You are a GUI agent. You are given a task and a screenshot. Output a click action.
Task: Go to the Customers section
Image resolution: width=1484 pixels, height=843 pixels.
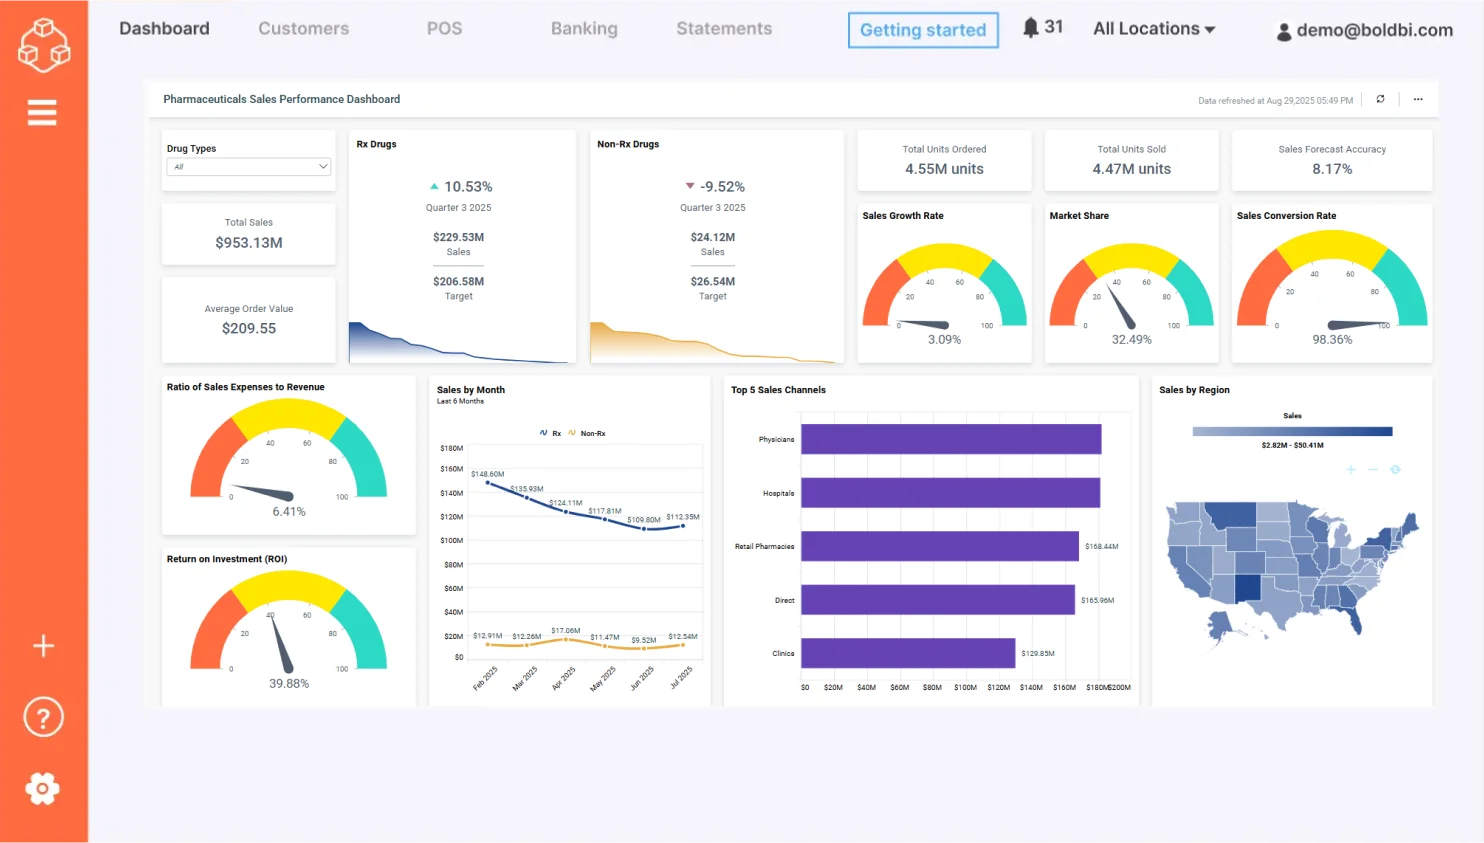[x=303, y=28]
